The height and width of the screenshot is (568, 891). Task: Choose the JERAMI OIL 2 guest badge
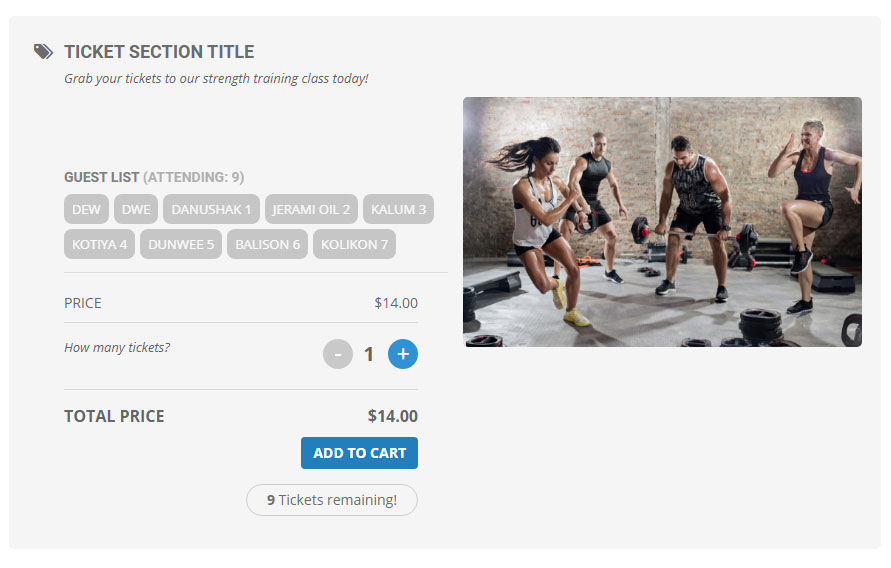[x=311, y=209]
